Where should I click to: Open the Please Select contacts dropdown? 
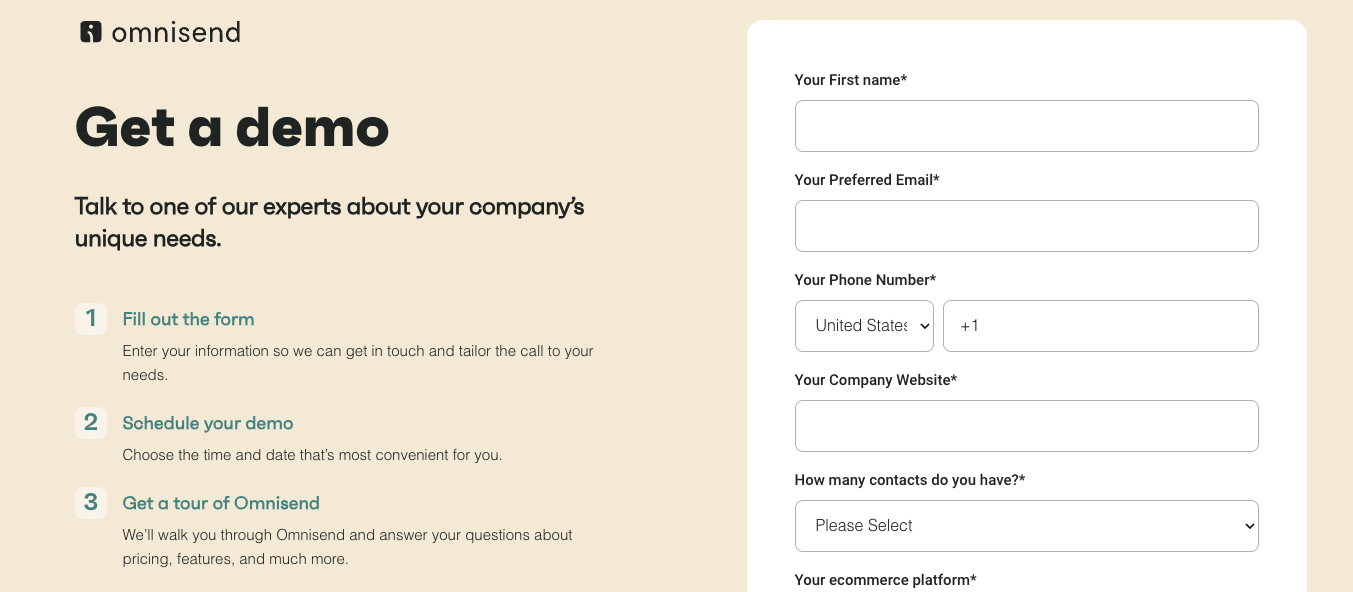(1026, 526)
